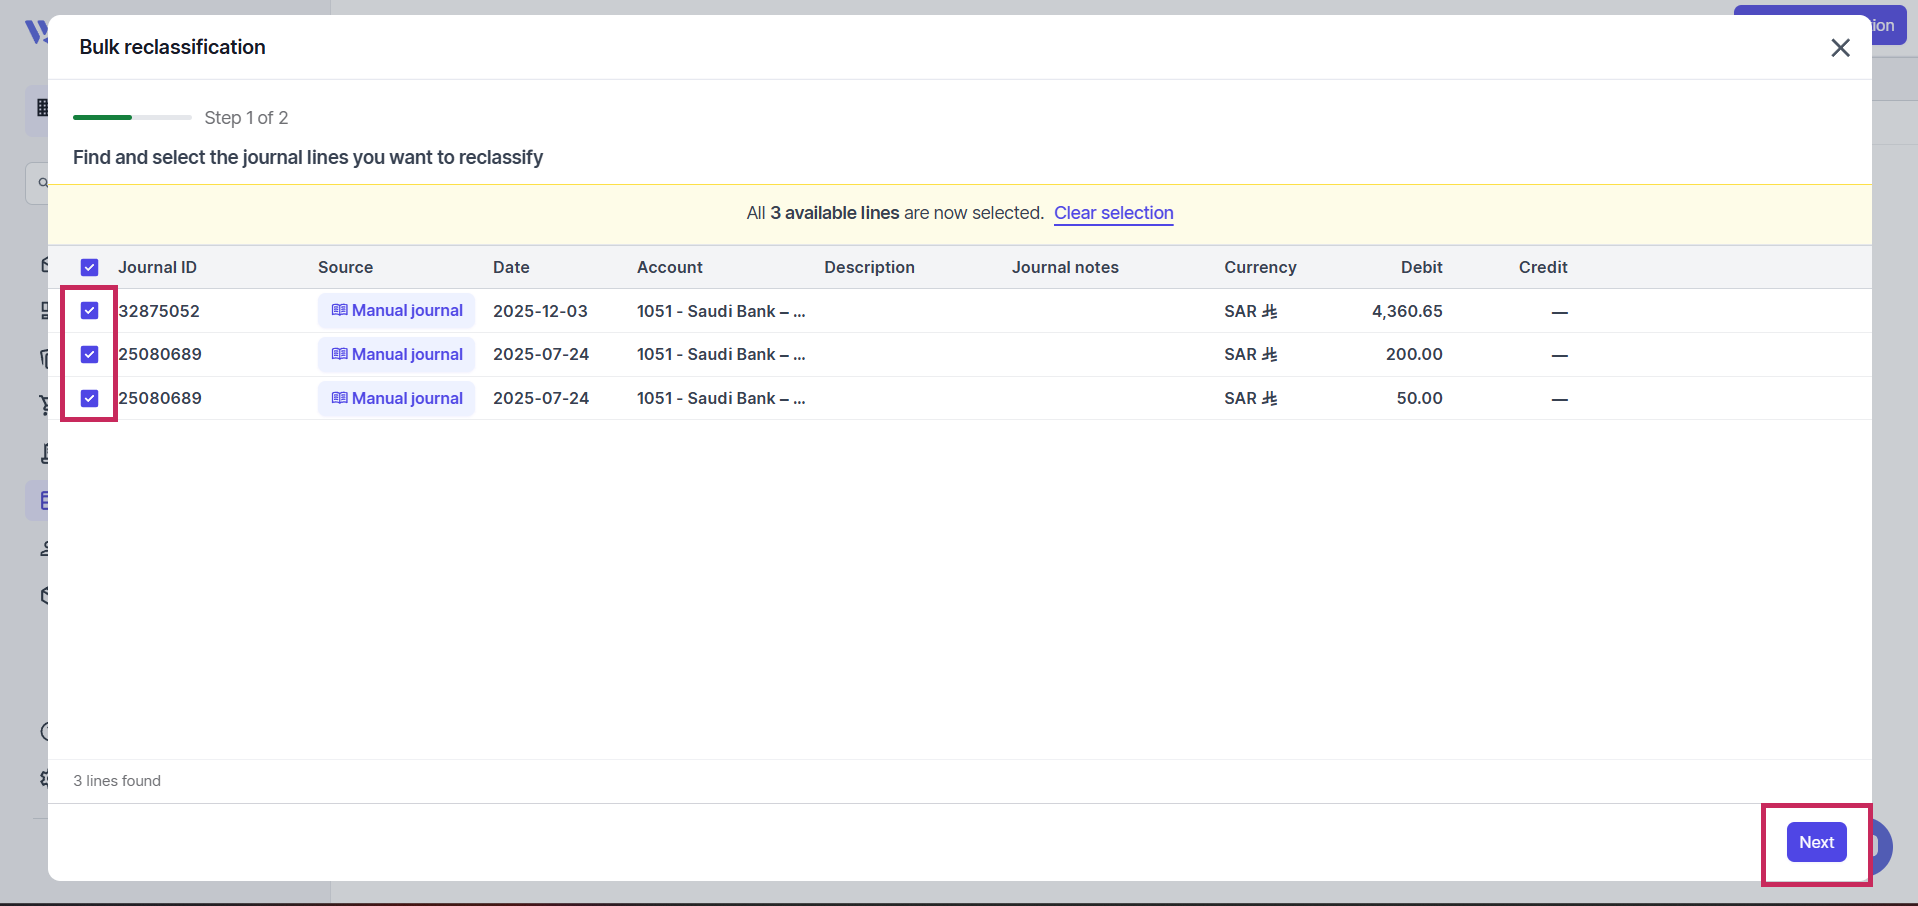
Task: Click the debit amount 200.00
Action: [x=1414, y=355]
